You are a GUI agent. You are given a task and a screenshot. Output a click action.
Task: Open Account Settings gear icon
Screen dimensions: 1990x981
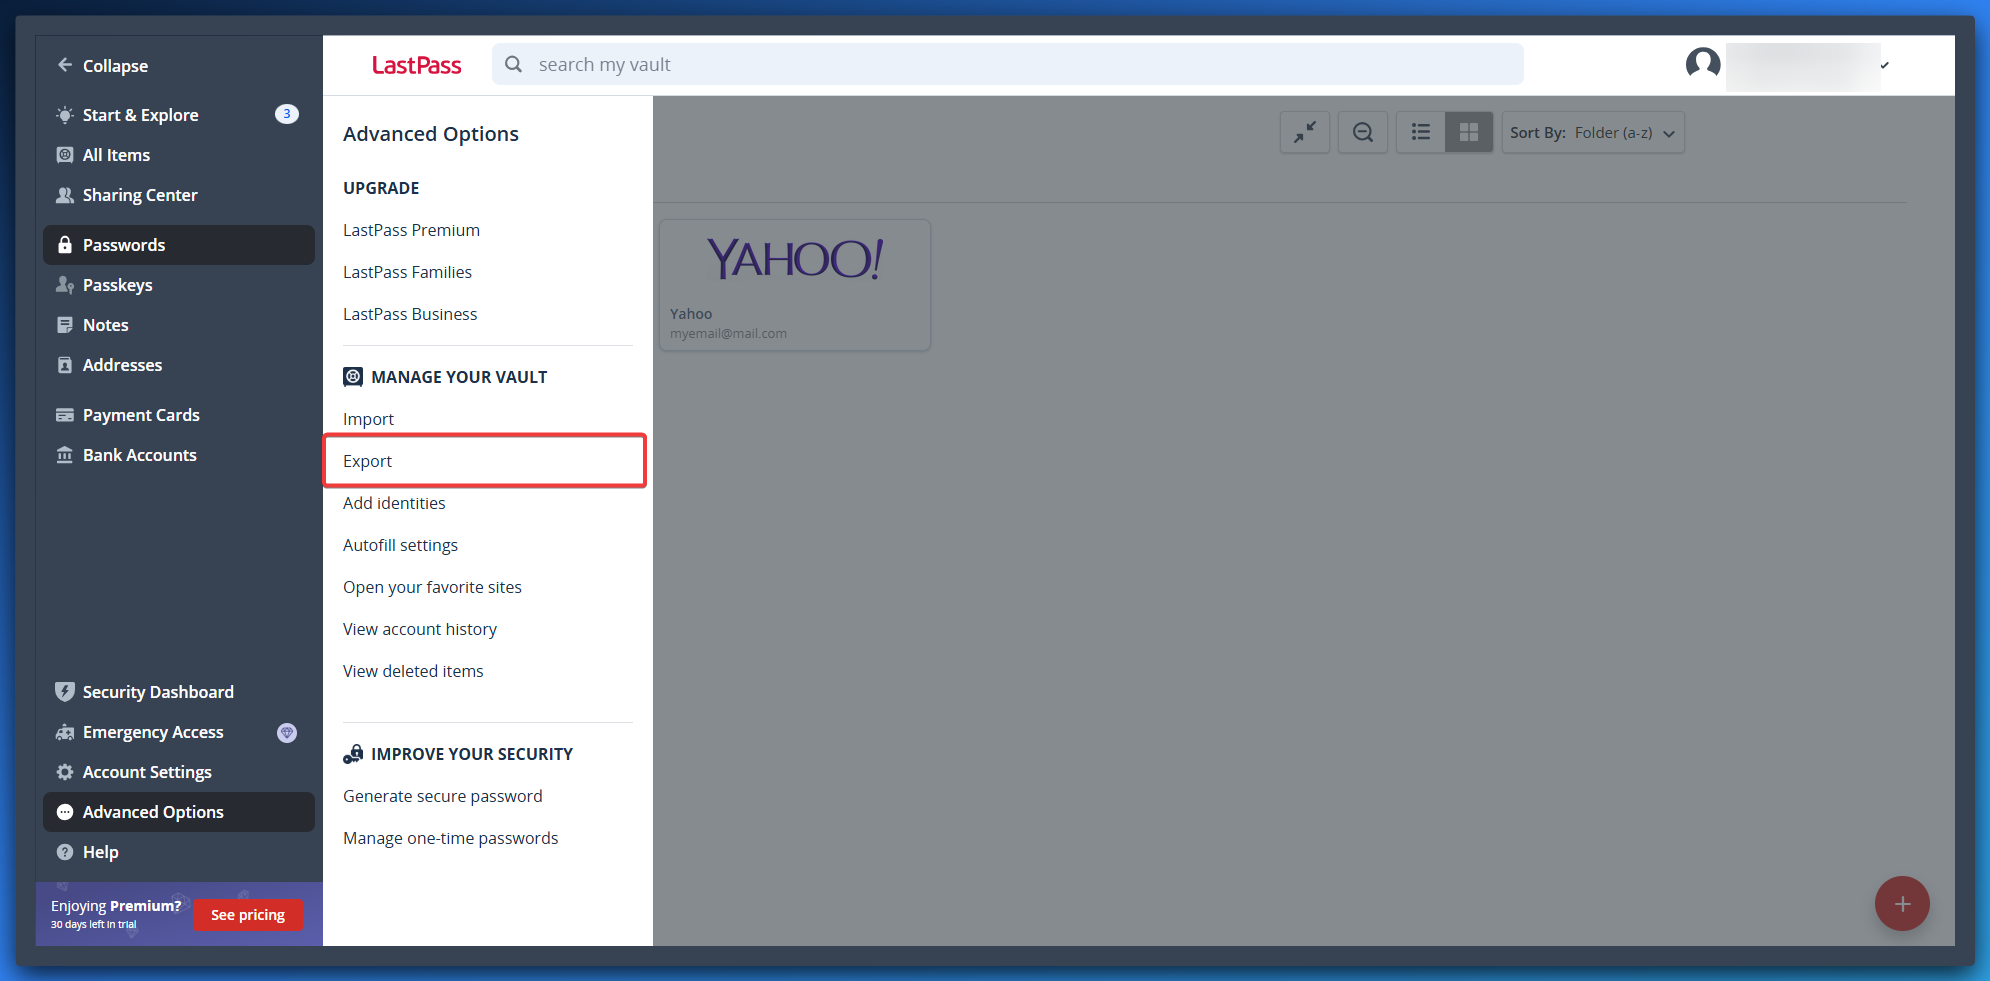coord(65,772)
